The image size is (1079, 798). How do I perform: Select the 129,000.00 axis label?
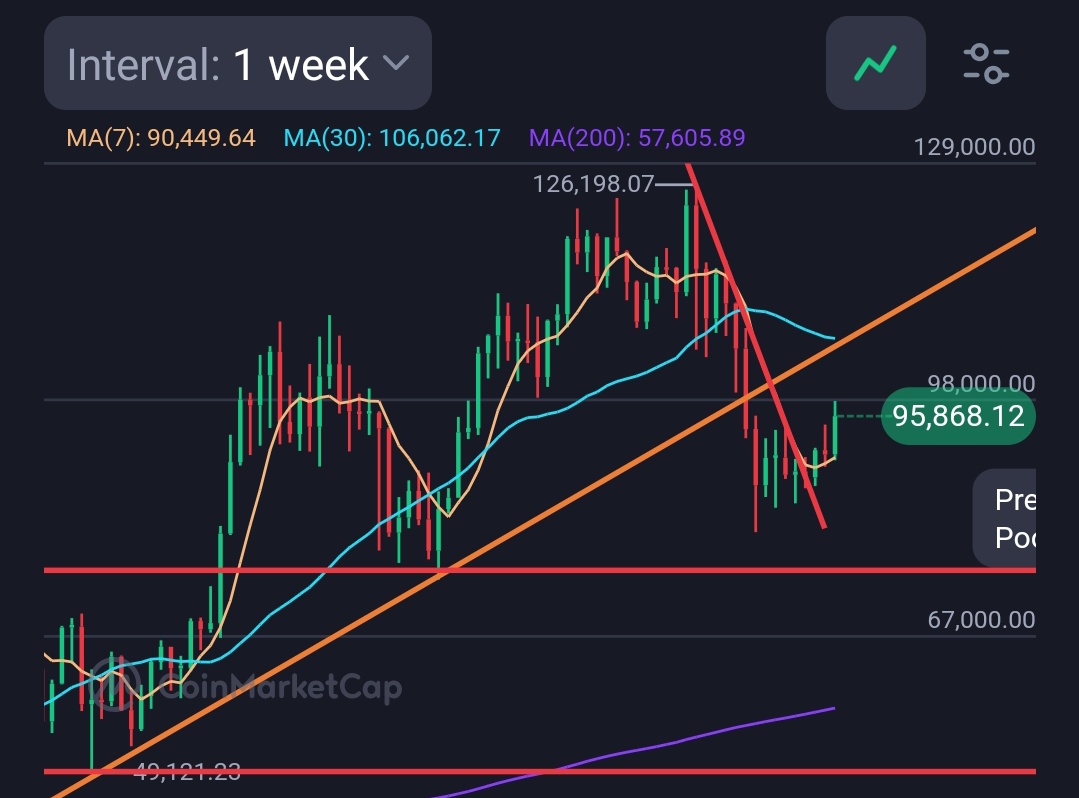pos(975,146)
